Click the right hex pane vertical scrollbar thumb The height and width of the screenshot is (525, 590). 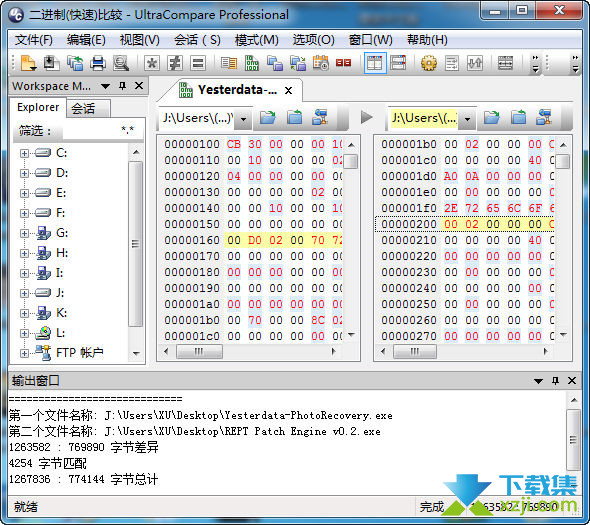pyautogui.click(x=563, y=161)
